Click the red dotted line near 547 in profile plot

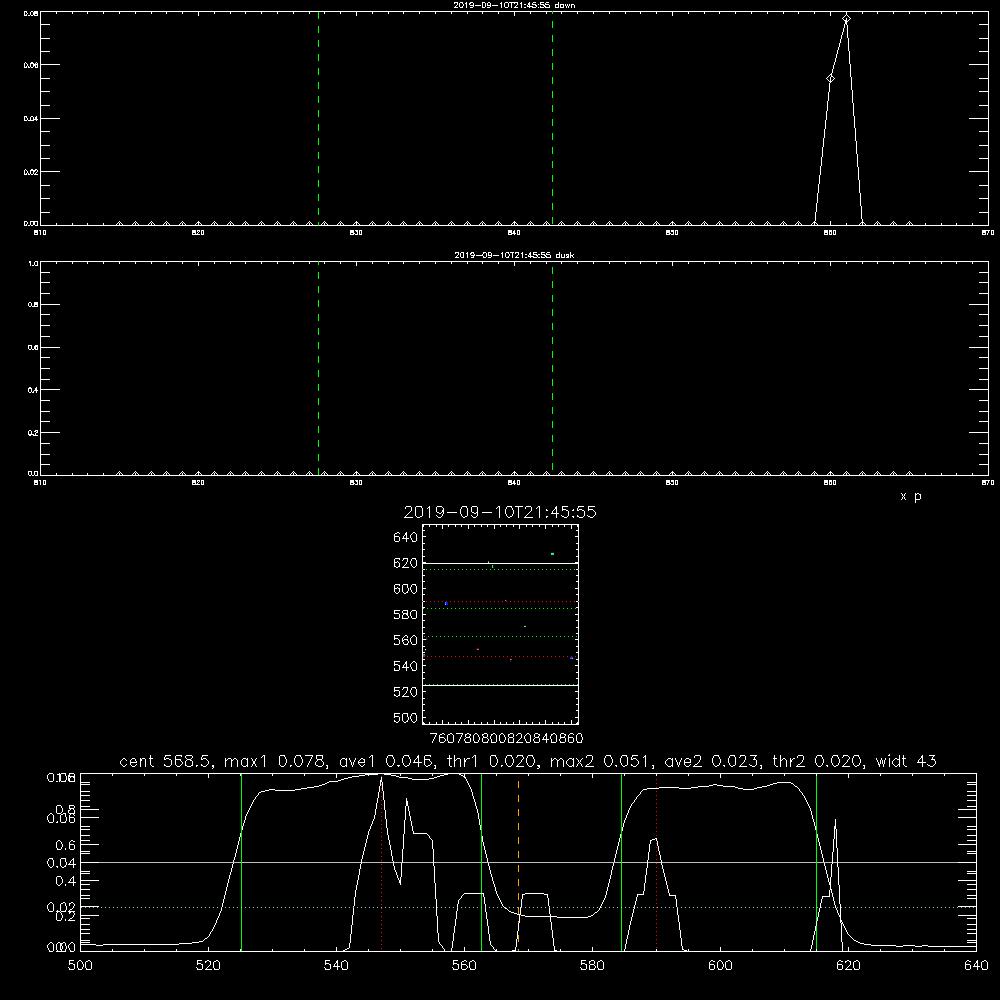(x=381, y=862)
